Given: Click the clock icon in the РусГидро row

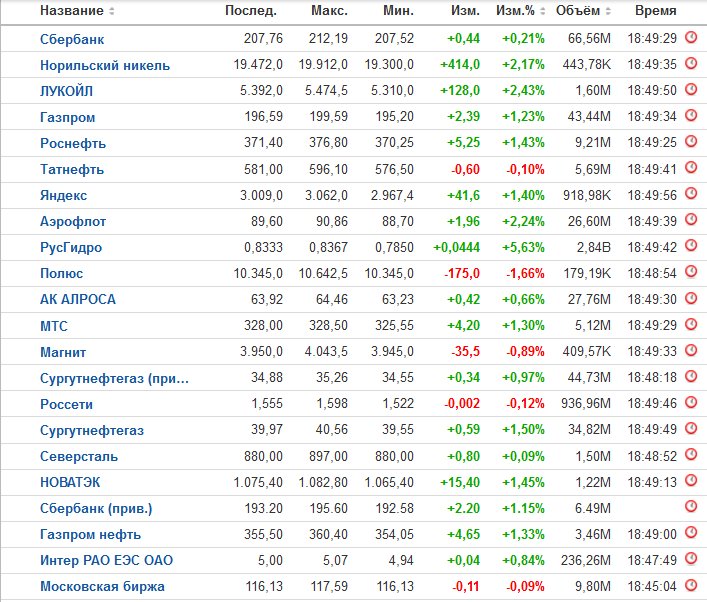Looking at the screenshot, I should pyautogui.click(x=691, y=246).
